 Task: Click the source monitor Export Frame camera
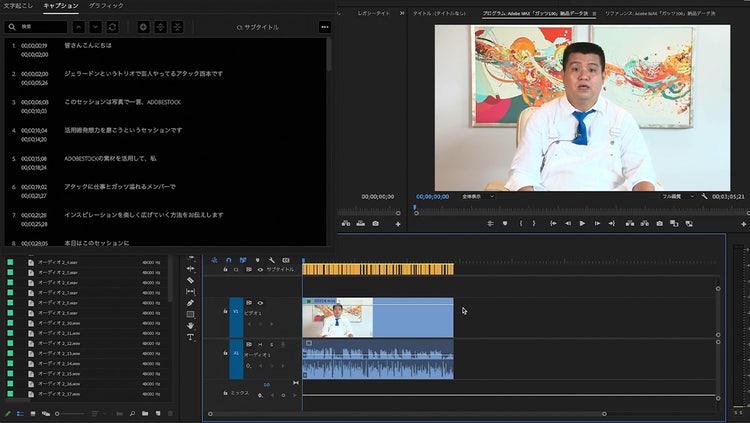[x=375, y=223]
